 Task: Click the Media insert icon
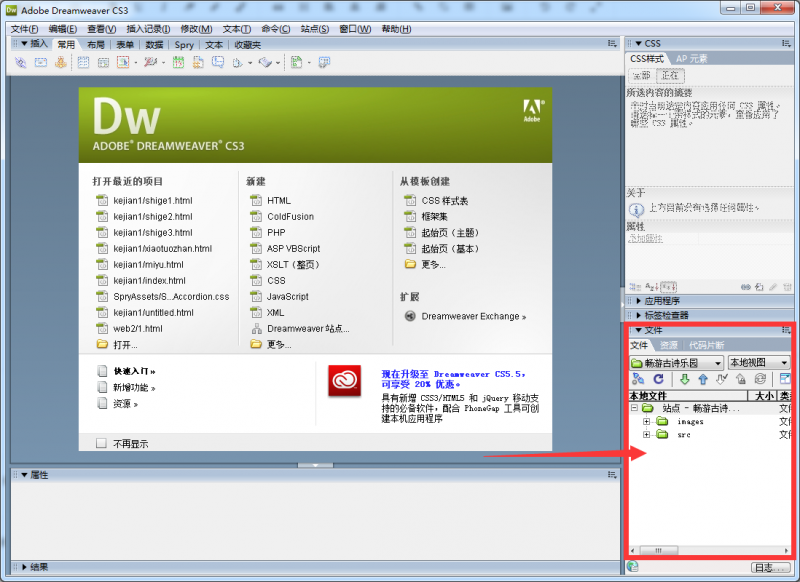tap(150, 63)
